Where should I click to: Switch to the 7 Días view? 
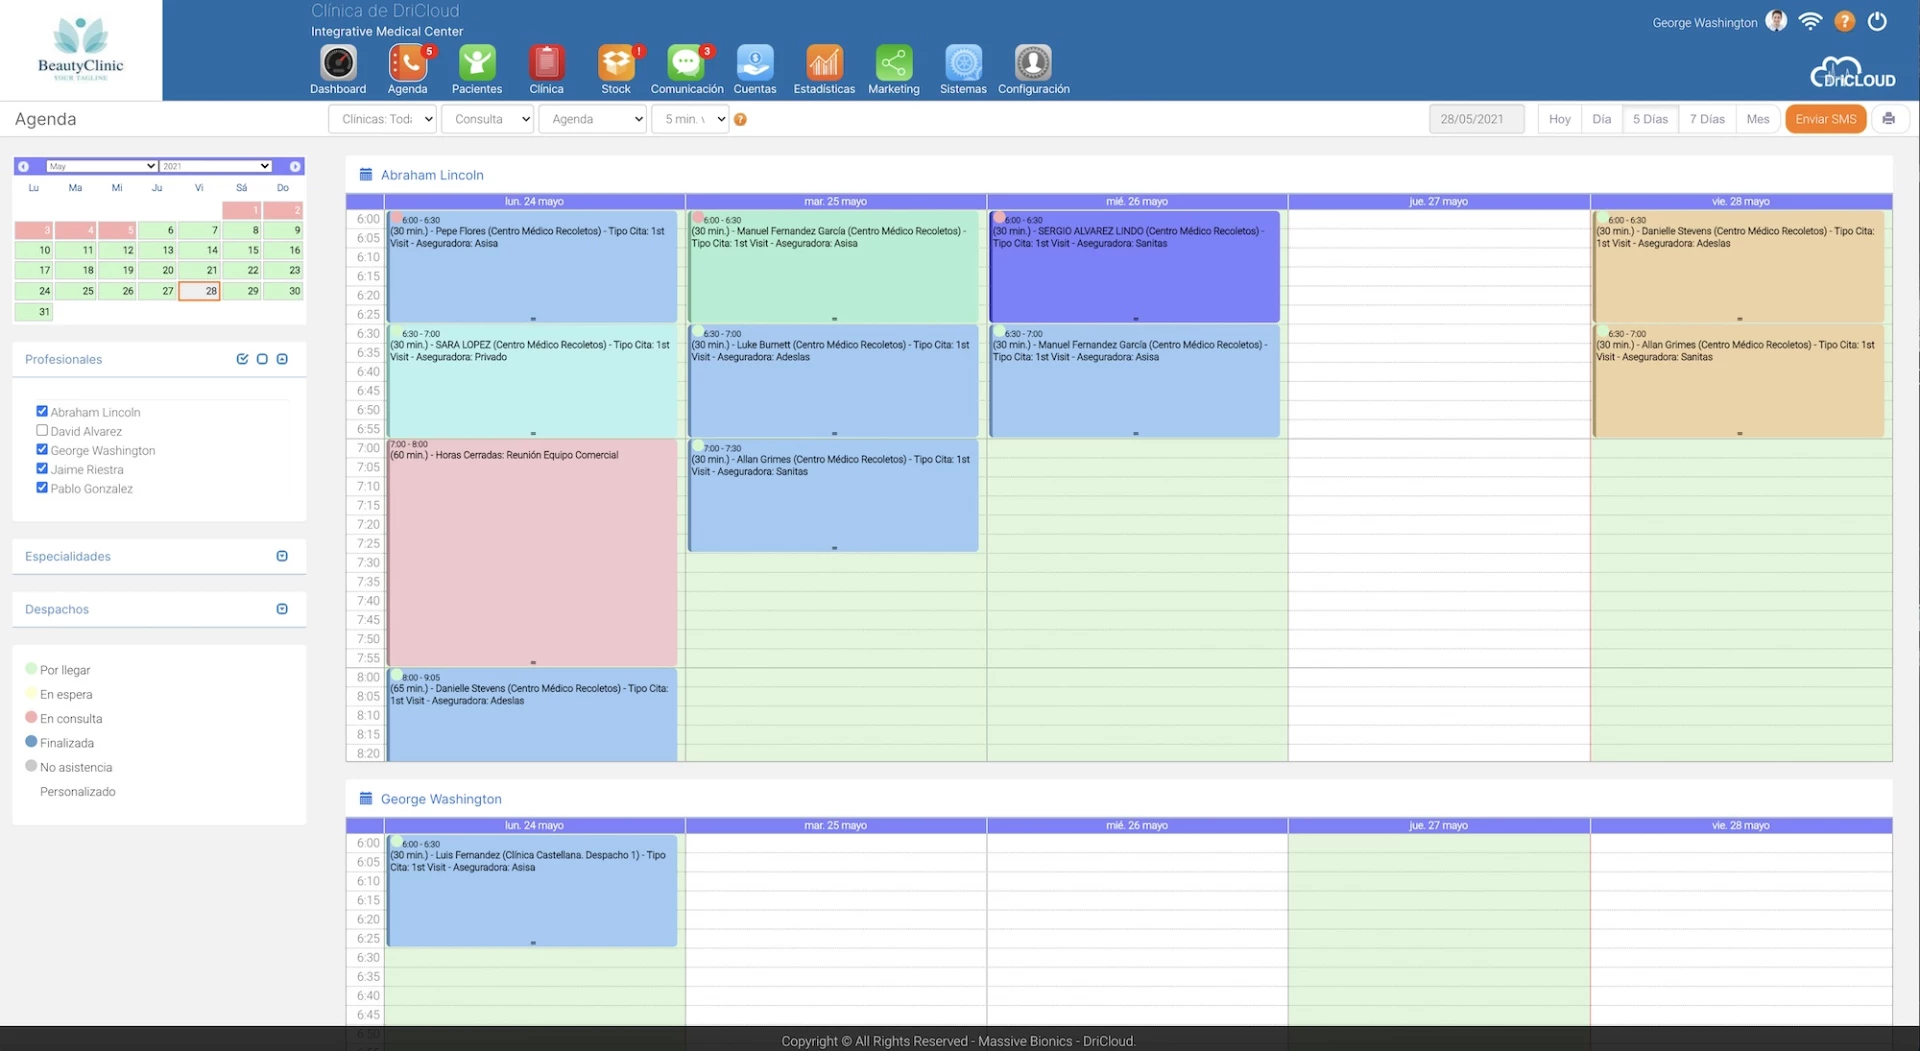click(1707, 118)
